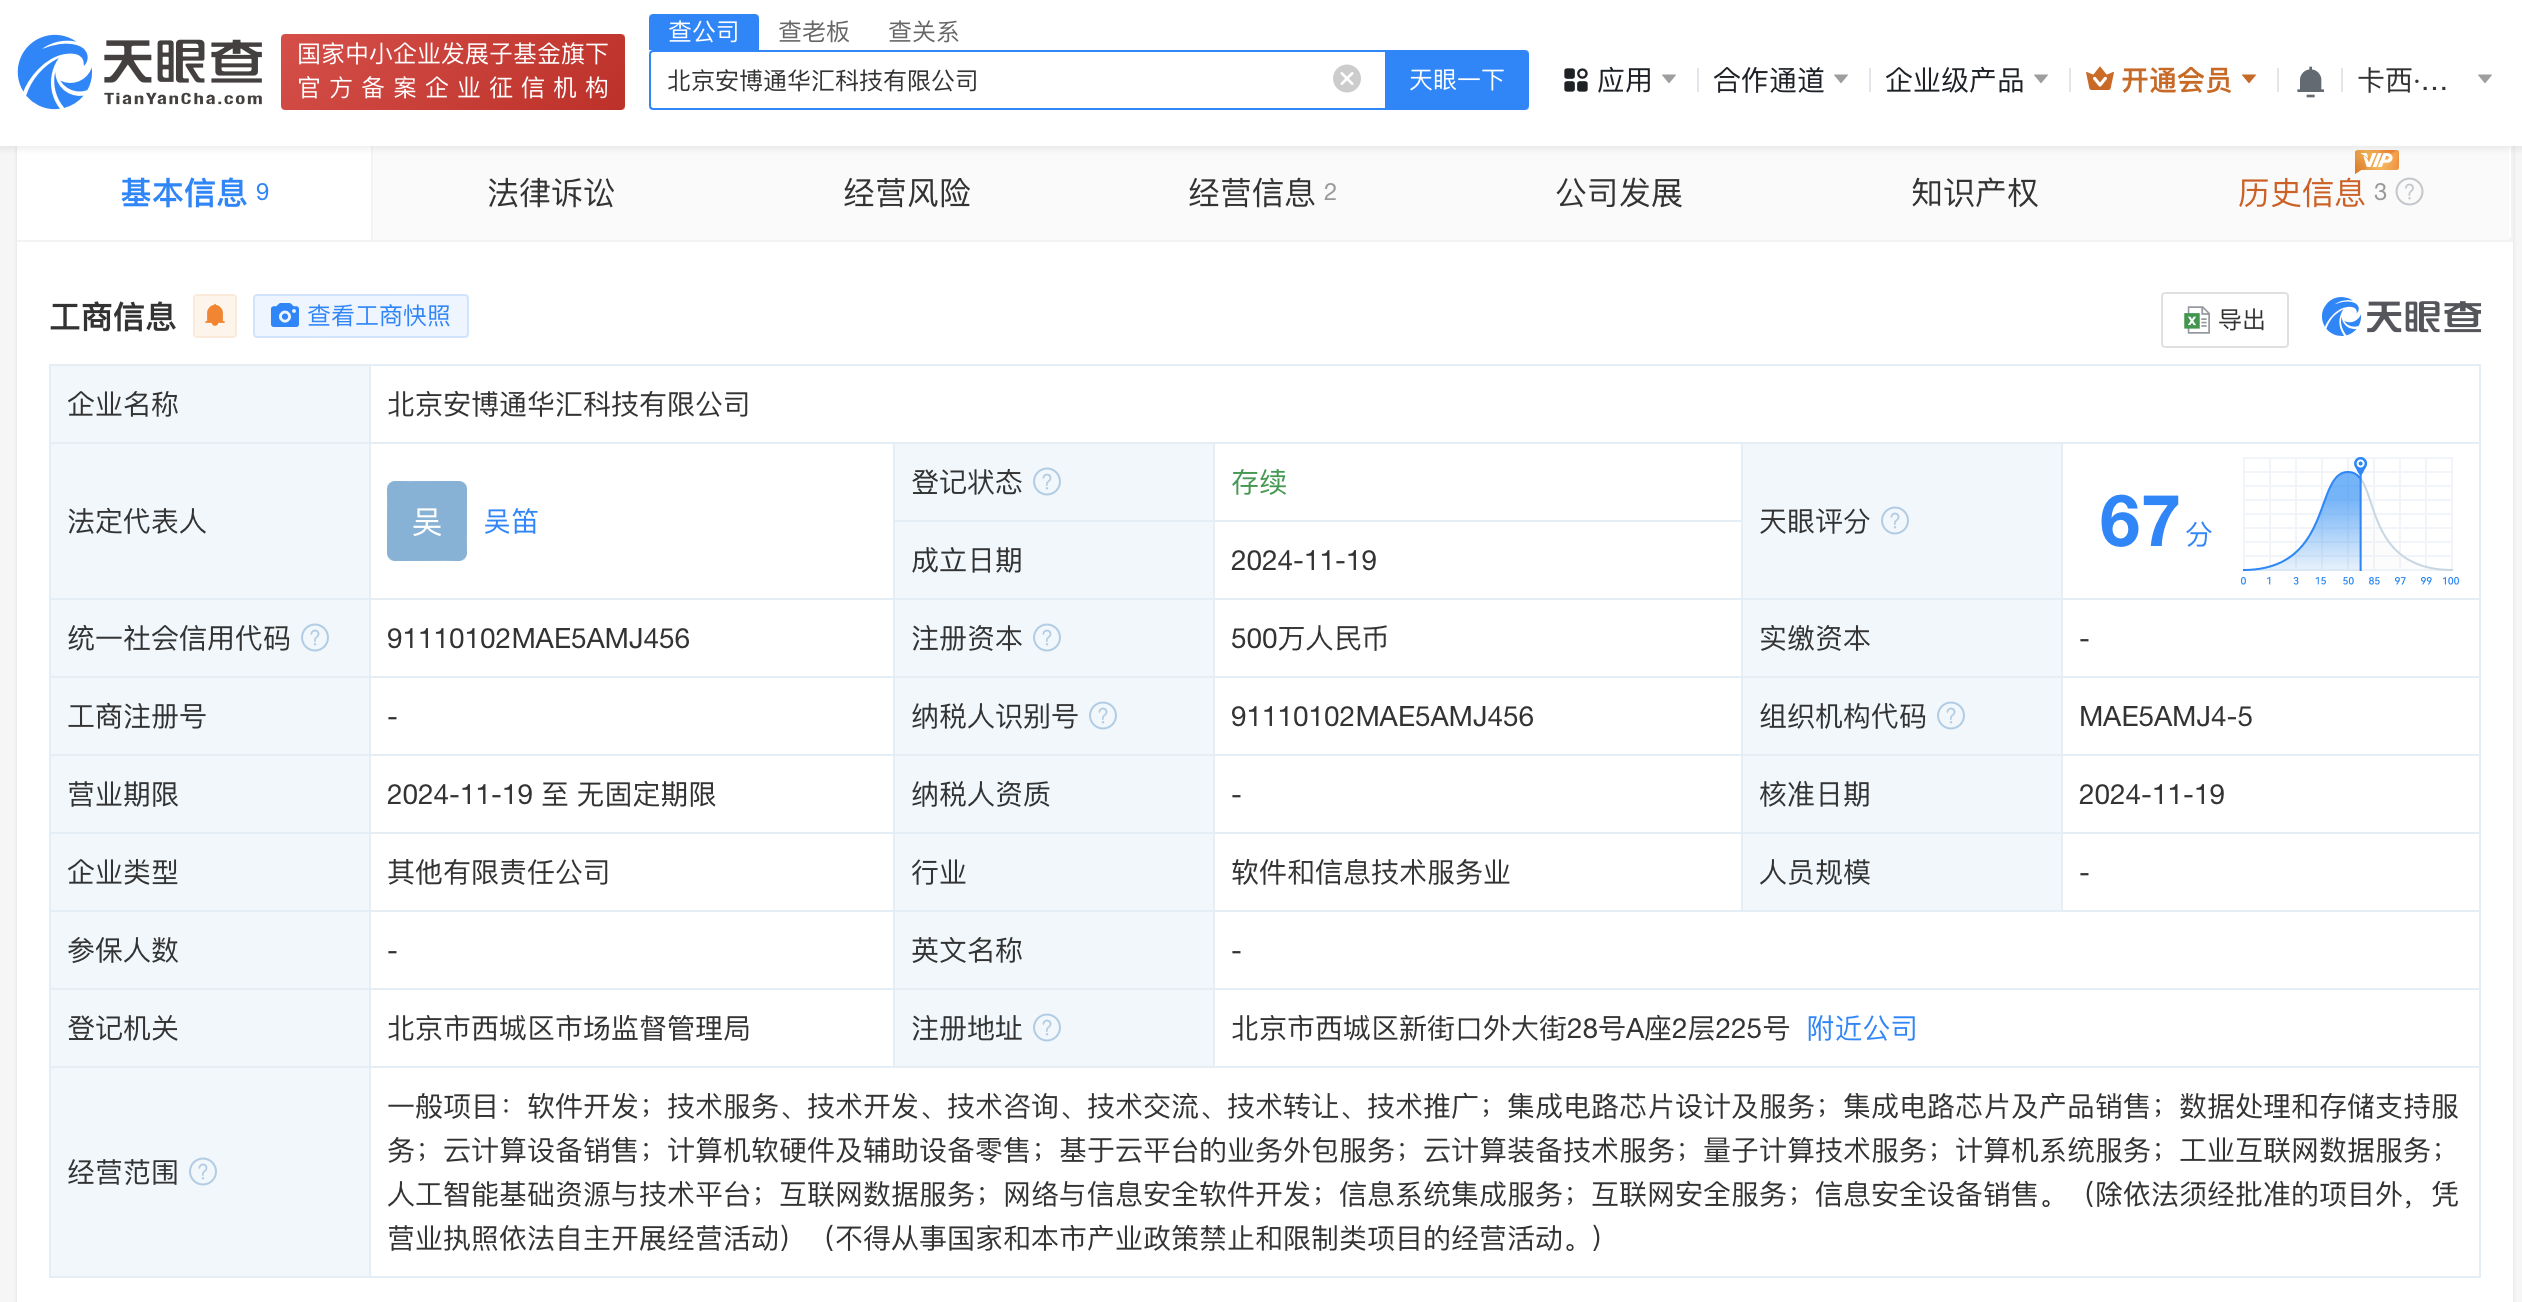The image size is (2522, 1302).
Task: Open legal representative 吴笛 profile link
Action: tap(511, 521)
